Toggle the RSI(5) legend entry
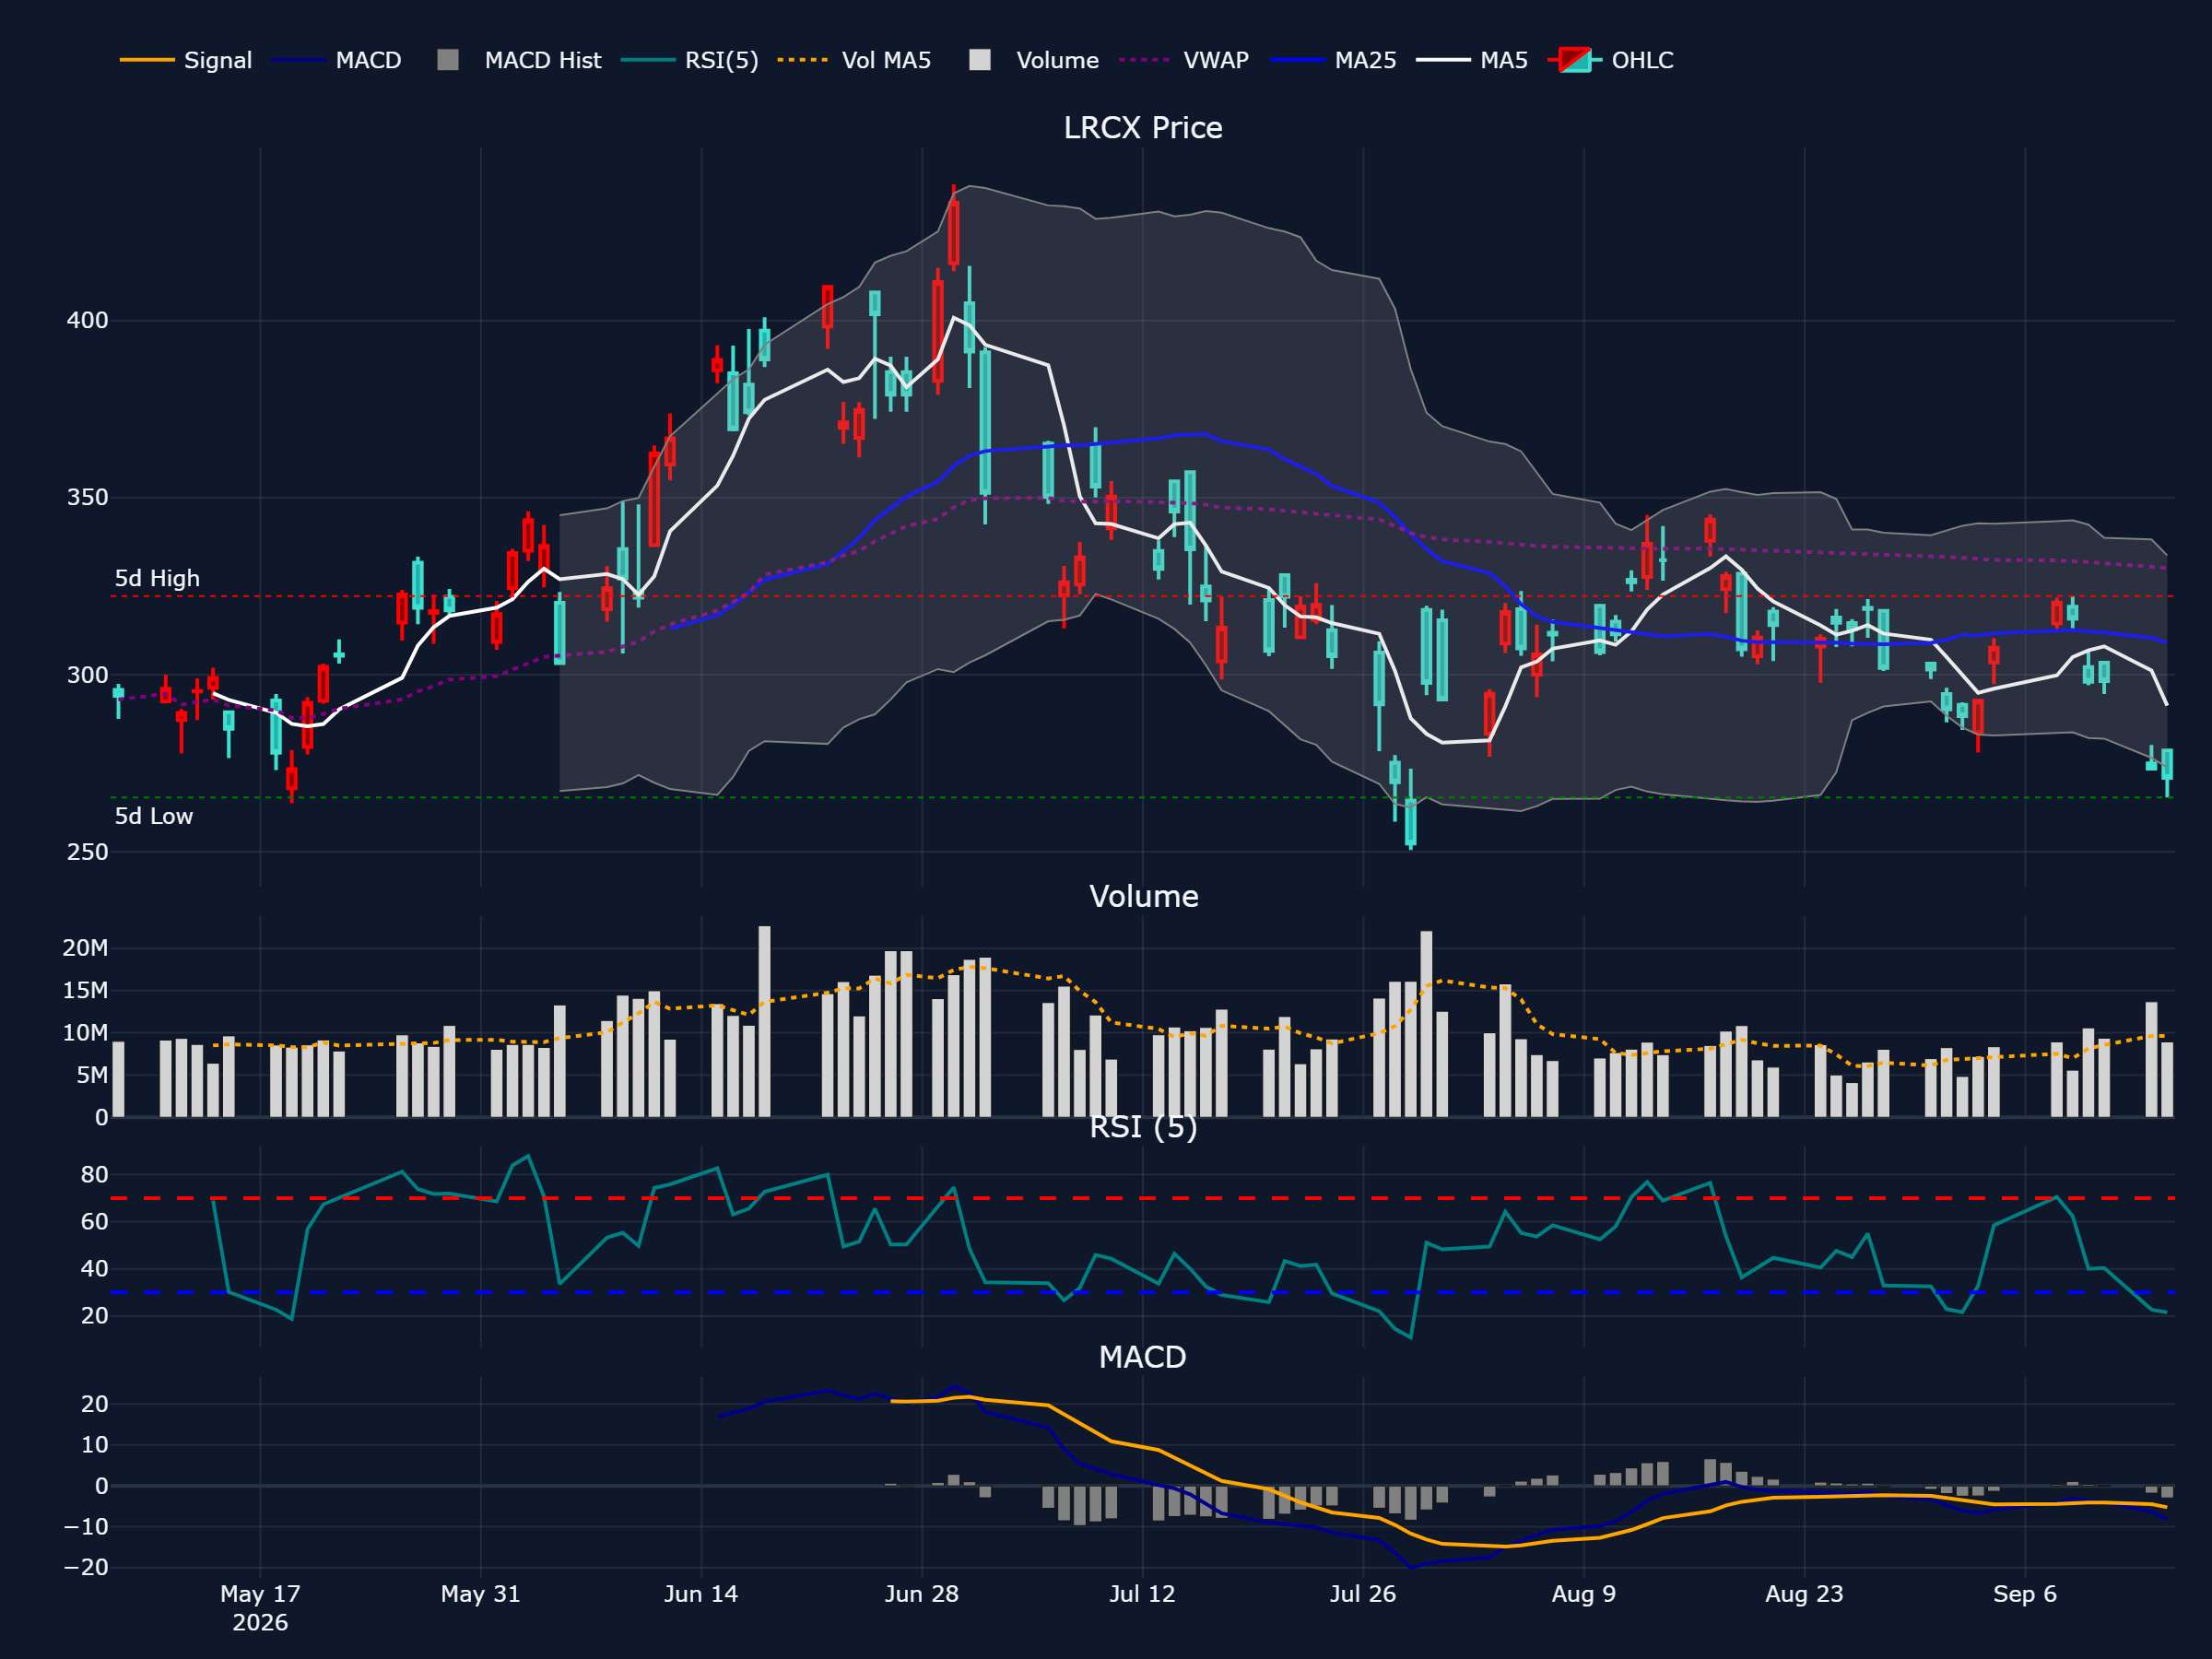Viewport: 2212px width, 1659px height. coord(690,60)
